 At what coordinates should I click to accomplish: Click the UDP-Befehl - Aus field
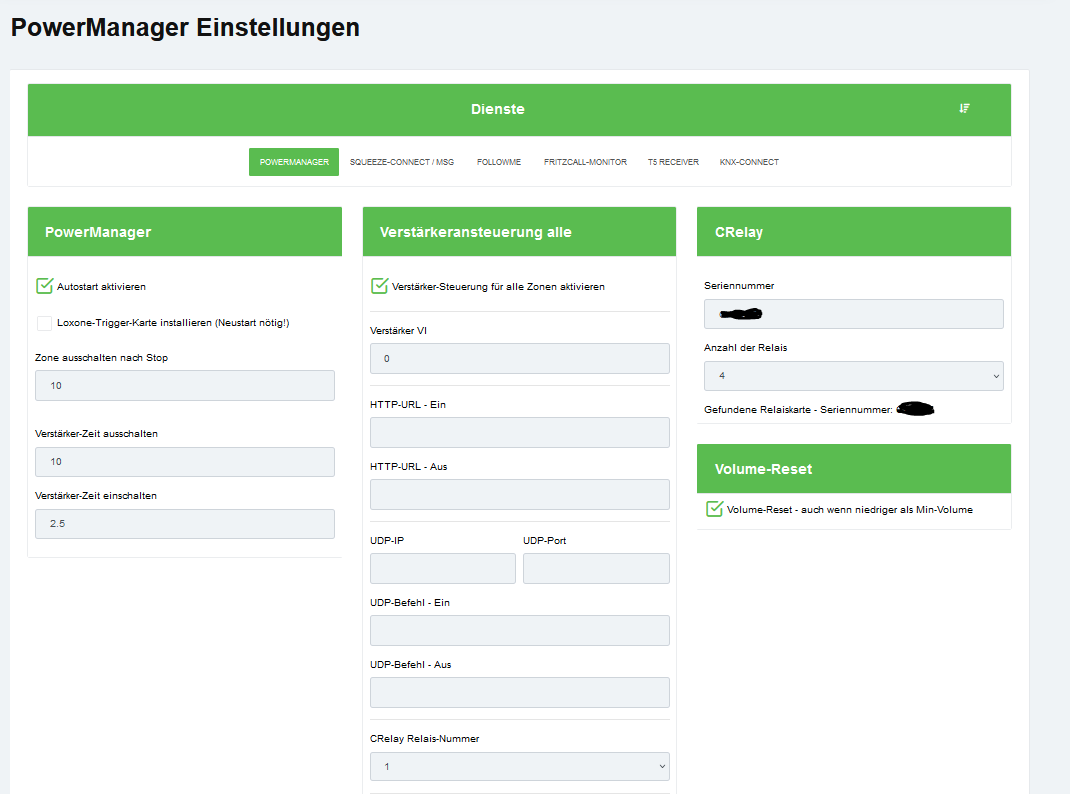point(519,692)
